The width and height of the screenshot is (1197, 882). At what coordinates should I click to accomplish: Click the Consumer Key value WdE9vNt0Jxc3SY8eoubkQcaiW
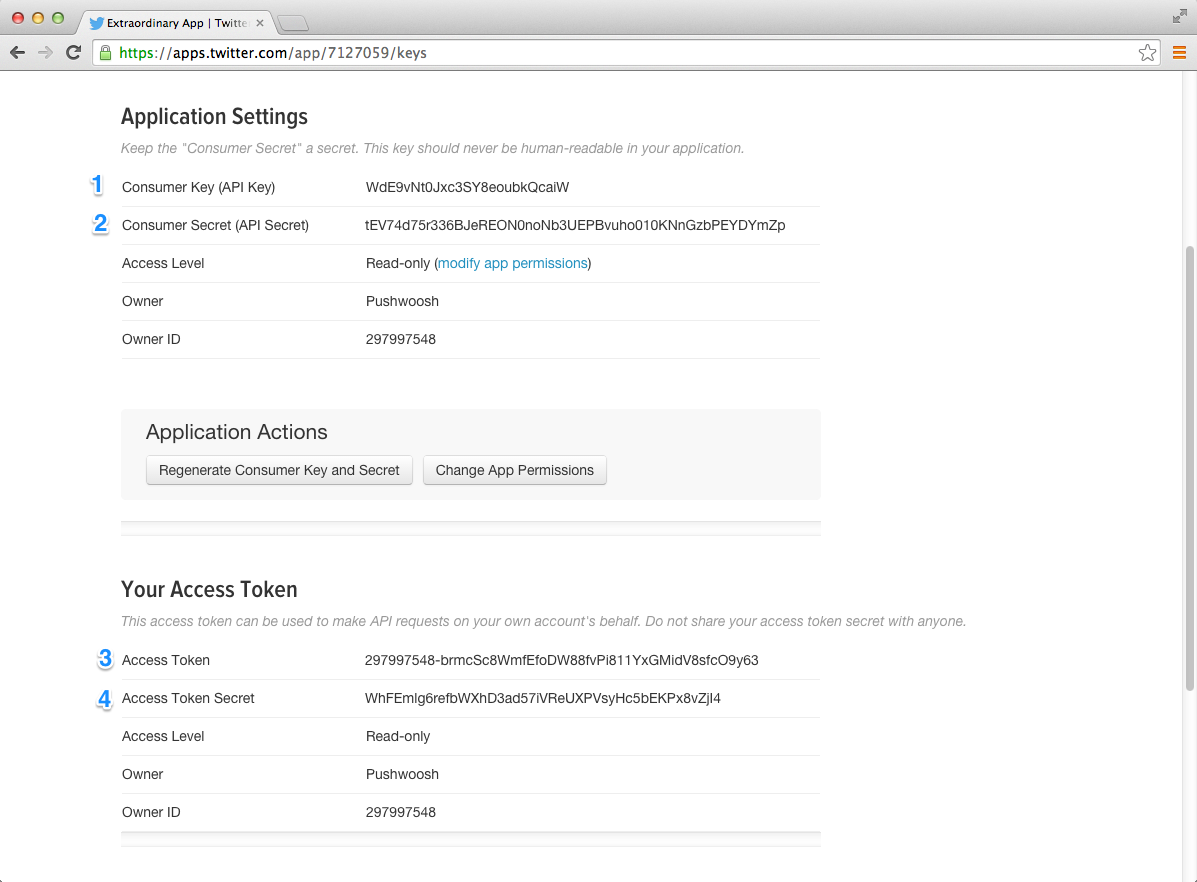click(467, 187)
